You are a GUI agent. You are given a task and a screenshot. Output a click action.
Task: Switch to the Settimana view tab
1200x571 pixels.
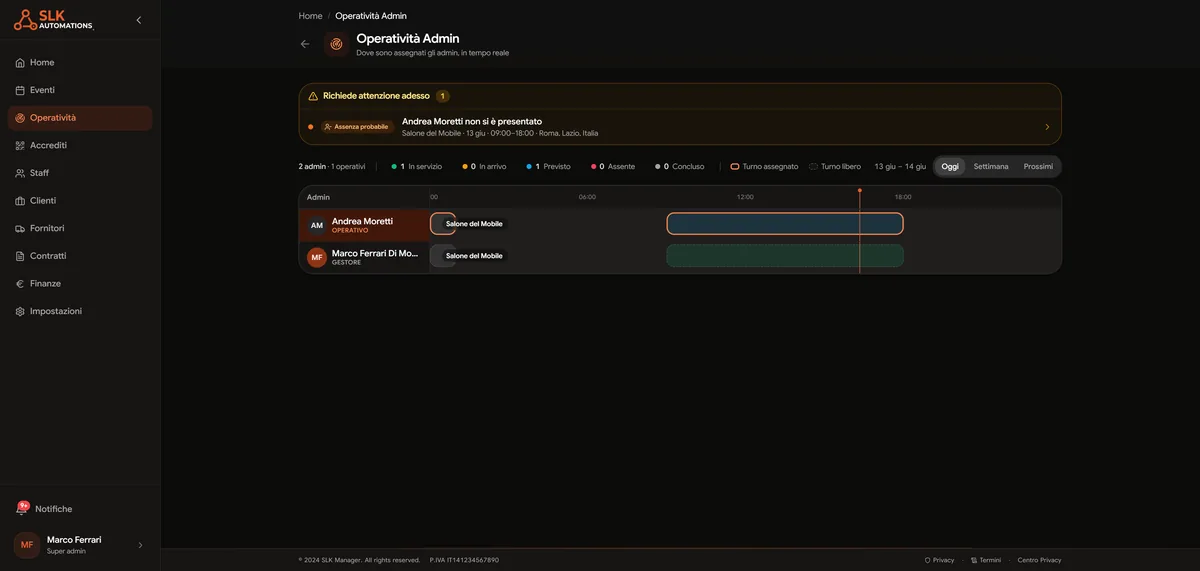(x=991, y=166)
